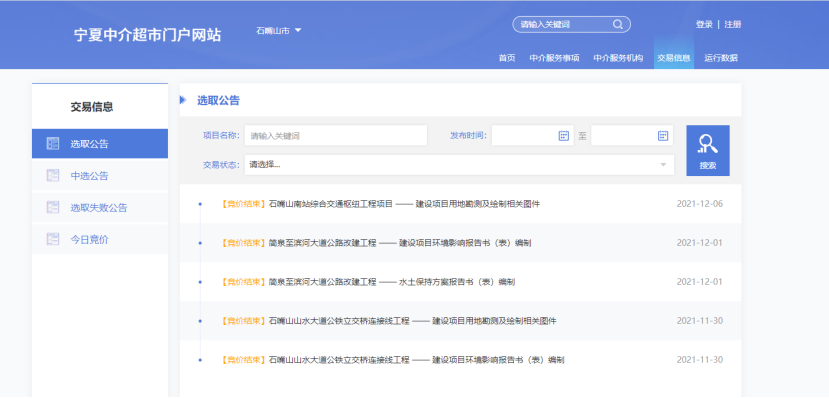Focus the 项目名称 keyword input field
The width and height of the screenshot is (829, 398).
tap(336, 136)
